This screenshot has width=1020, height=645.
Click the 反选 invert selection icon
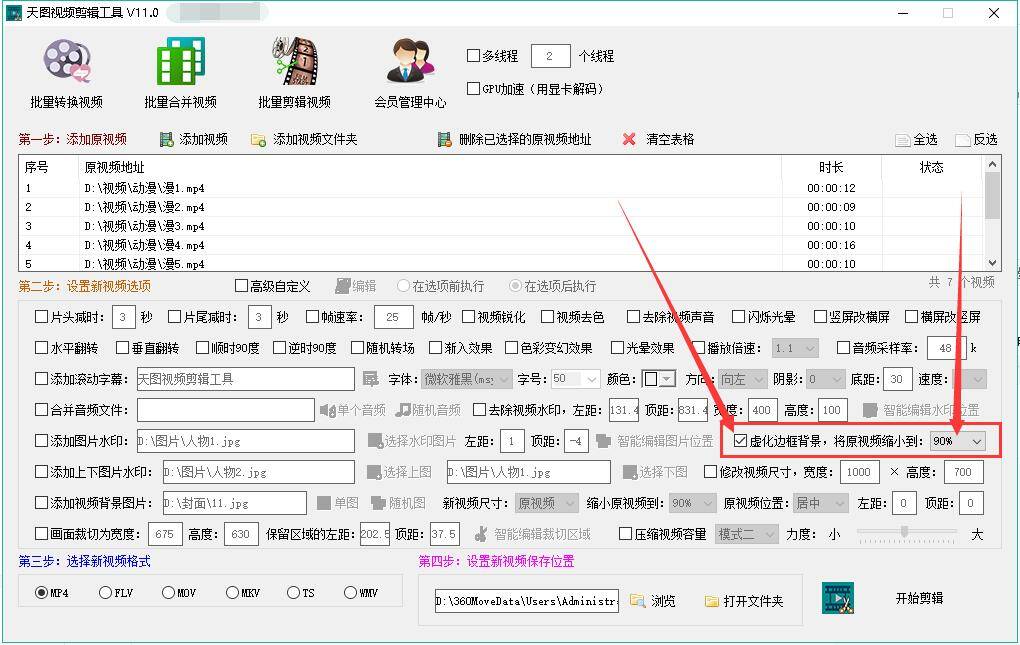(x=963, y=140)
